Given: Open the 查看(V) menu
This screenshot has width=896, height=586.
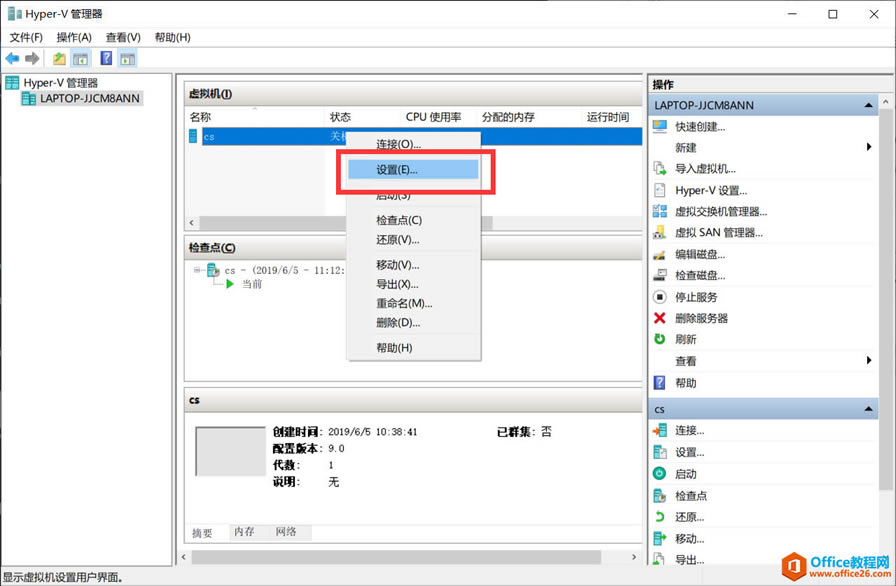Looking at the screenshot, I should pyautogui.click(x=123, y=37).
